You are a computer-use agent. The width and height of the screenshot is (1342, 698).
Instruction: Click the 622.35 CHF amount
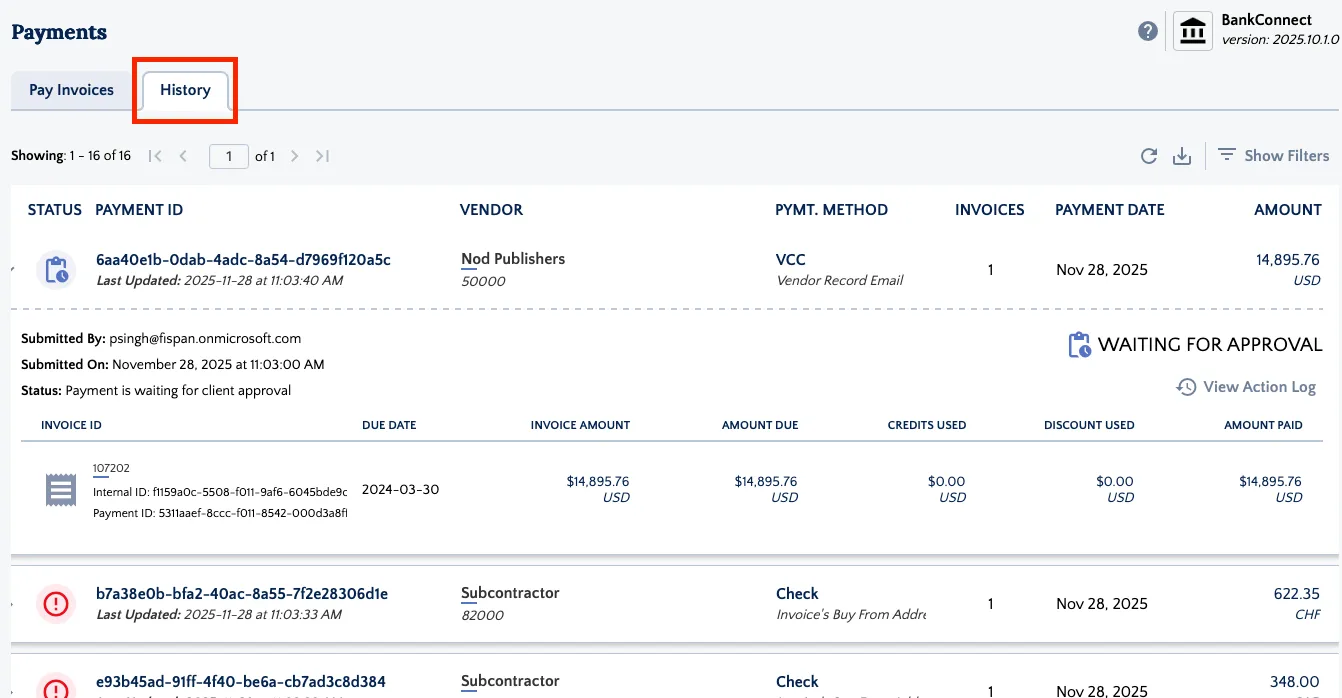pyautogui.click(x=1297, y=594)
